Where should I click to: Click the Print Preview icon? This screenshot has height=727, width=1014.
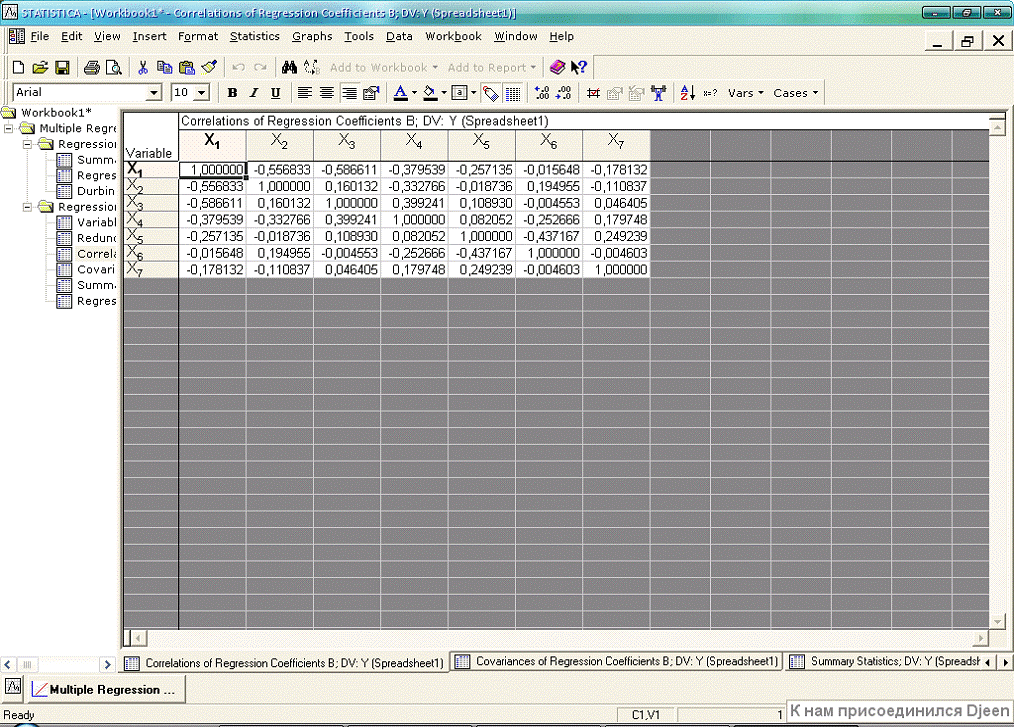click(x=113, y=67)
